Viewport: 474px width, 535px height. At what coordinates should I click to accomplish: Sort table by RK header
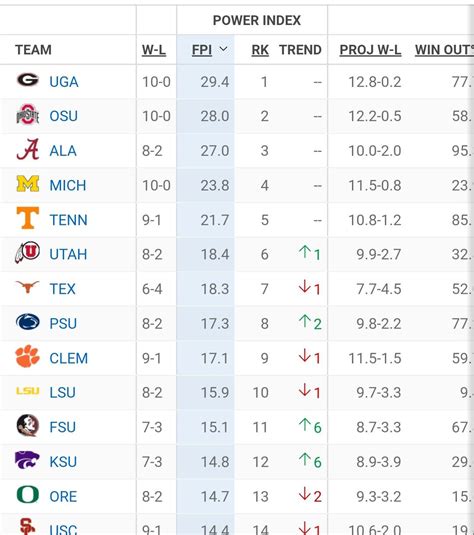[260, 50]
